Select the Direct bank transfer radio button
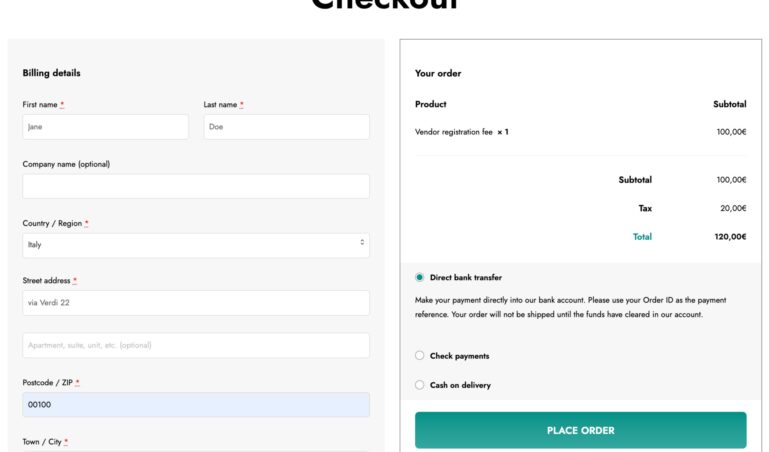The height and width of the screenshot is (452, 769). point(420,277)
